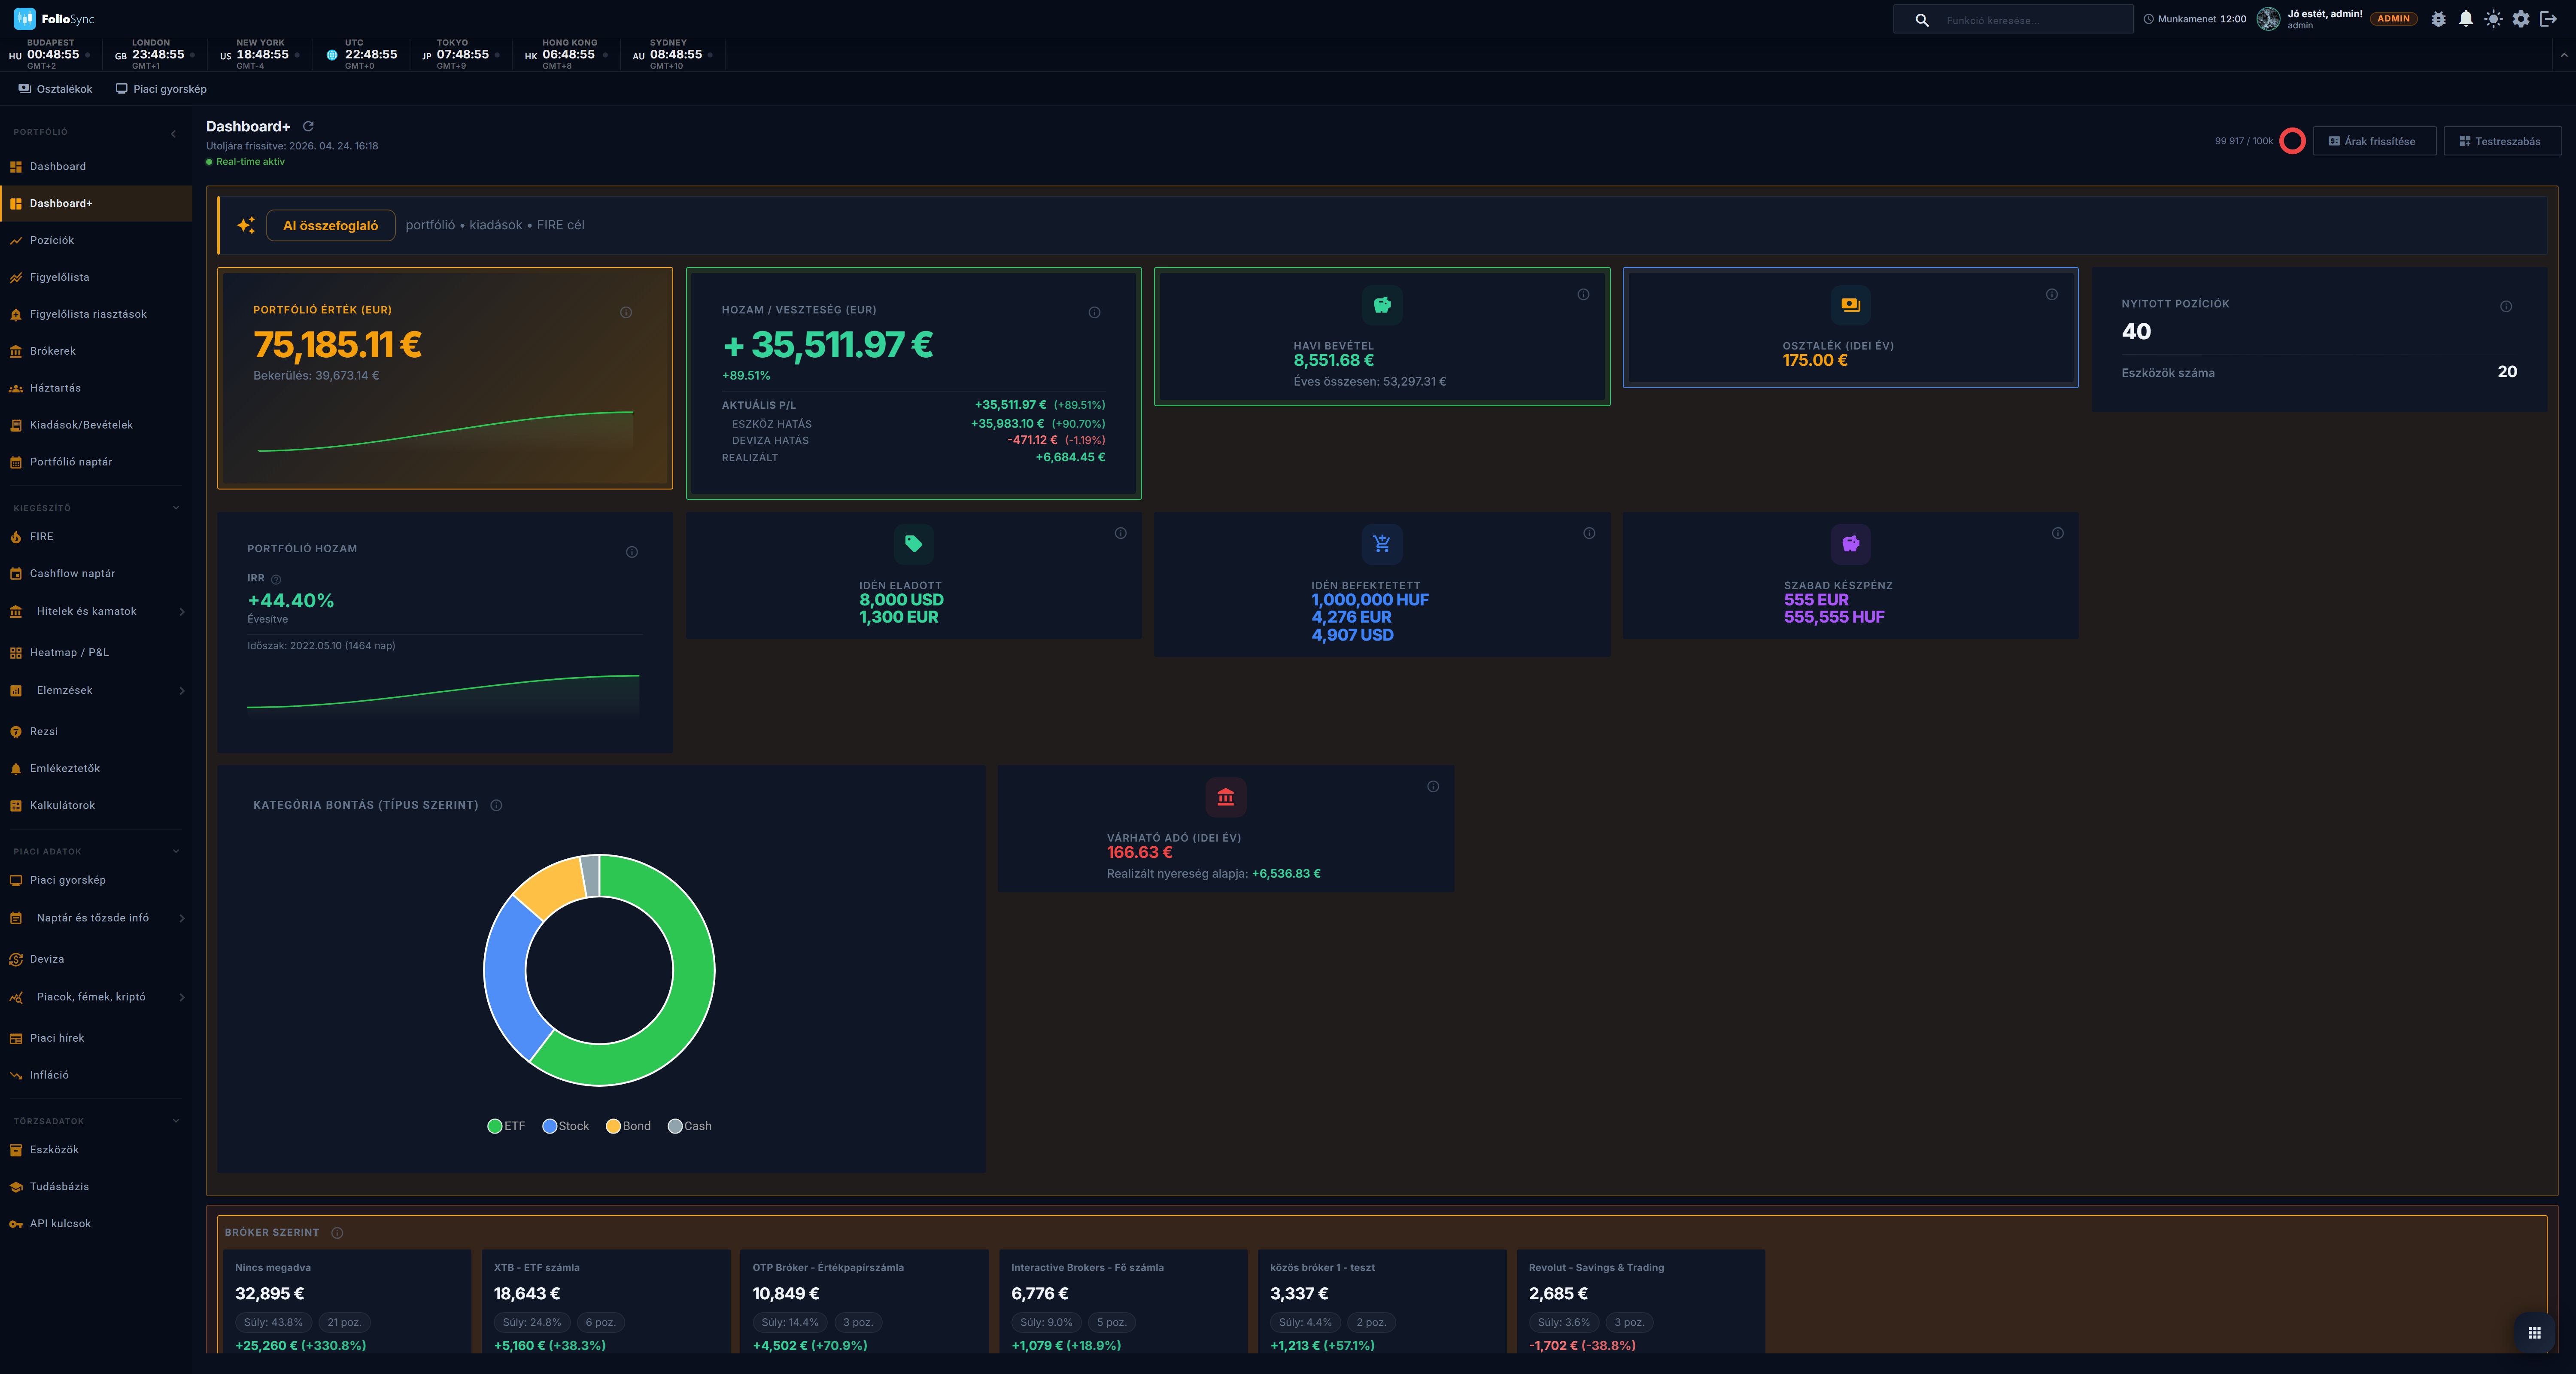
Task: Show info for Portfólió hozam card
Action: 632,552
